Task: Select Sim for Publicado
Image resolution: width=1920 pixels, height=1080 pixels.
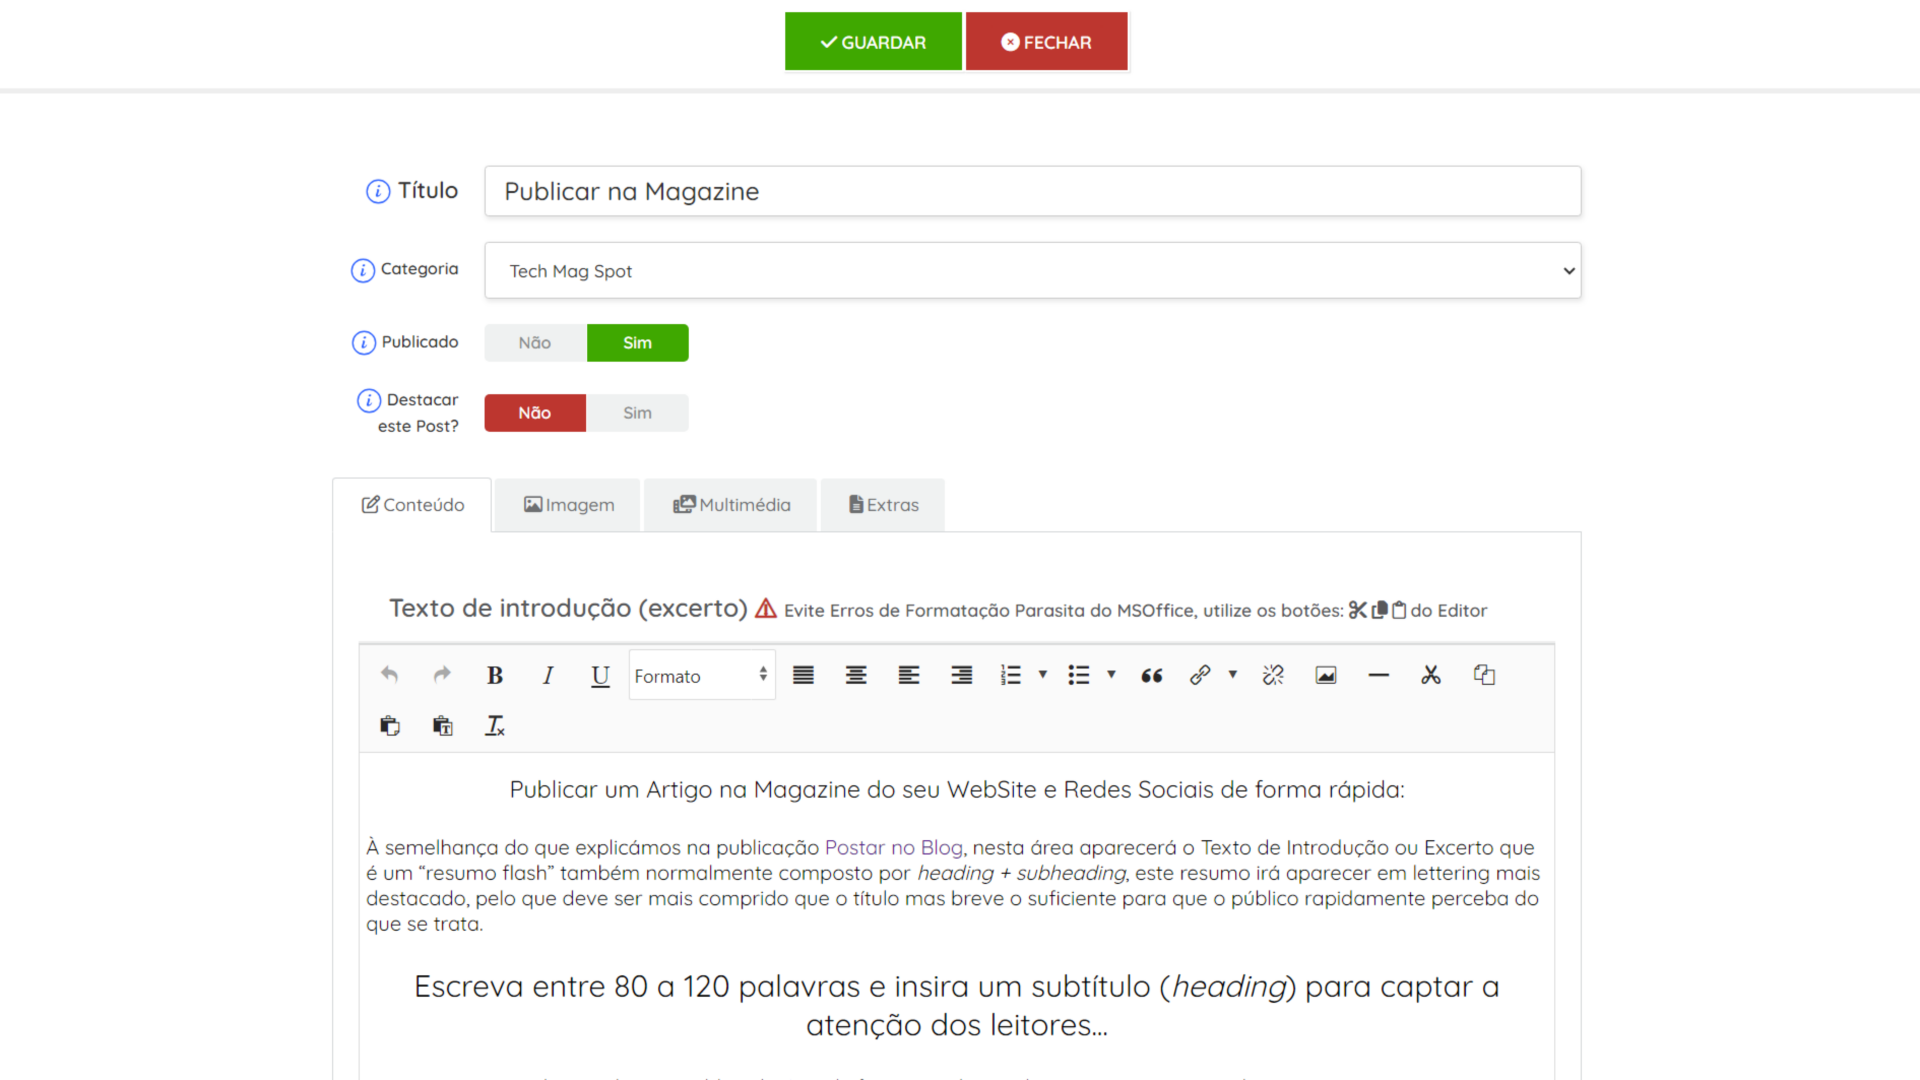Action: click(x=637, y=343)
